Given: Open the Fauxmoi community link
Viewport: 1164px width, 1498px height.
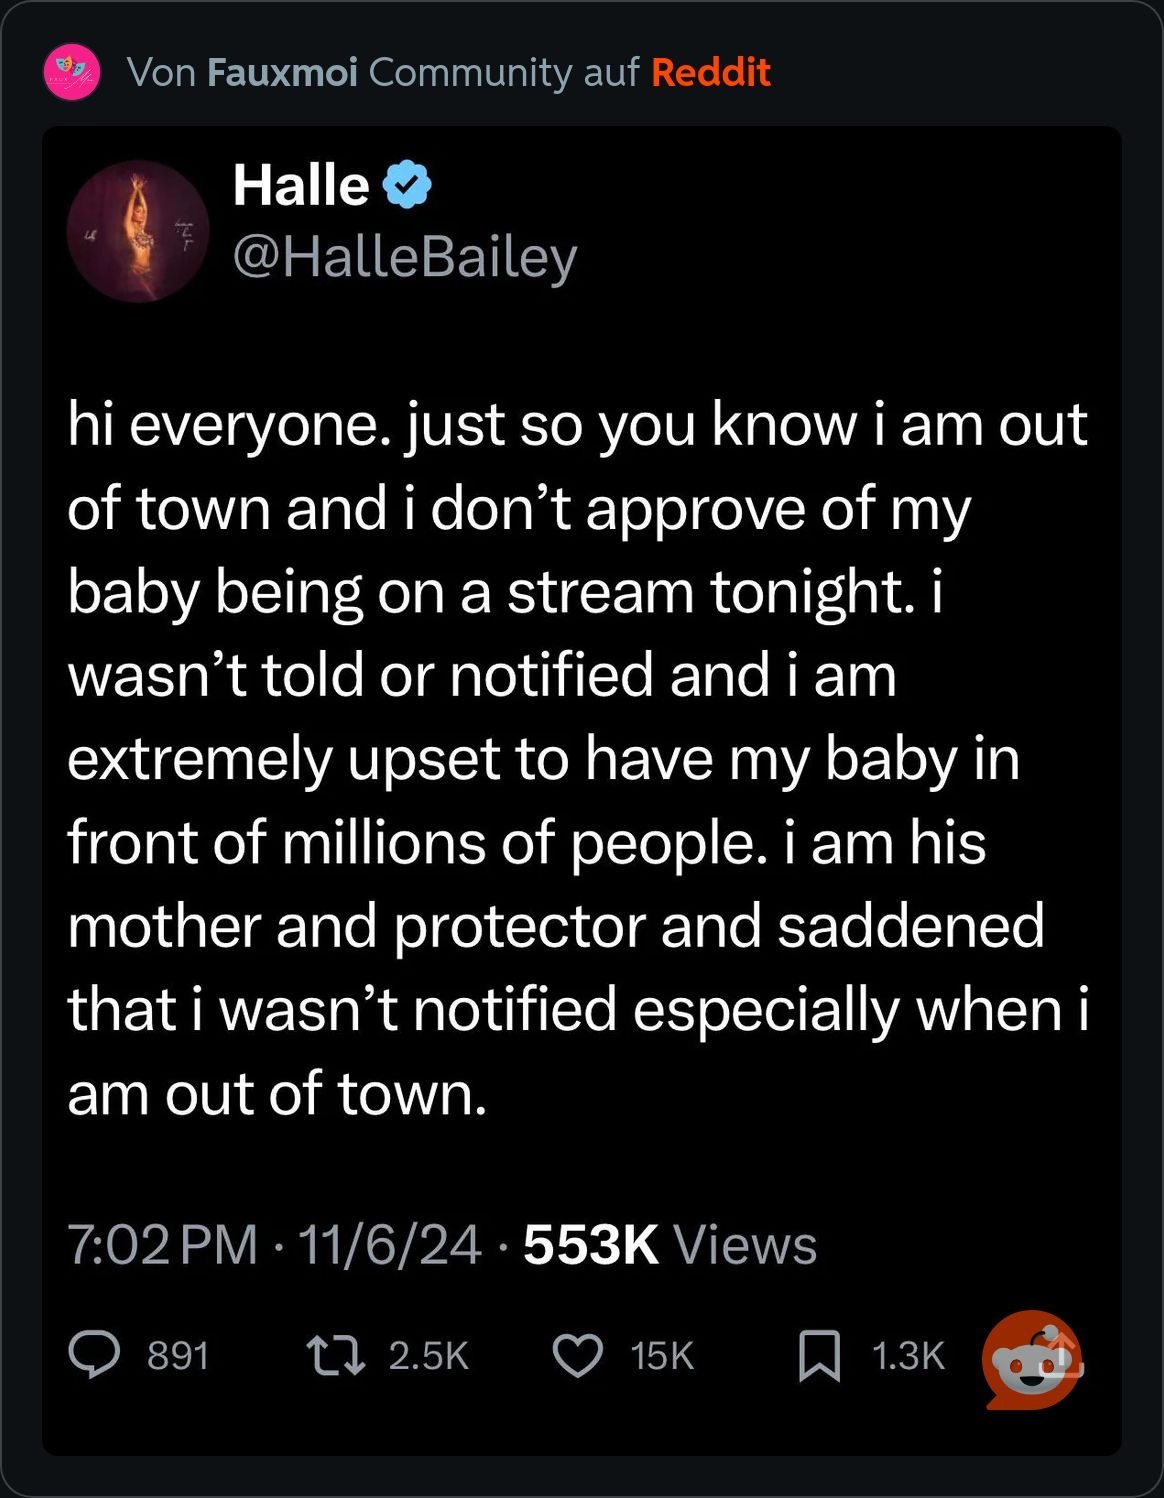Looking at the screenshot, I should click(282, 72).
